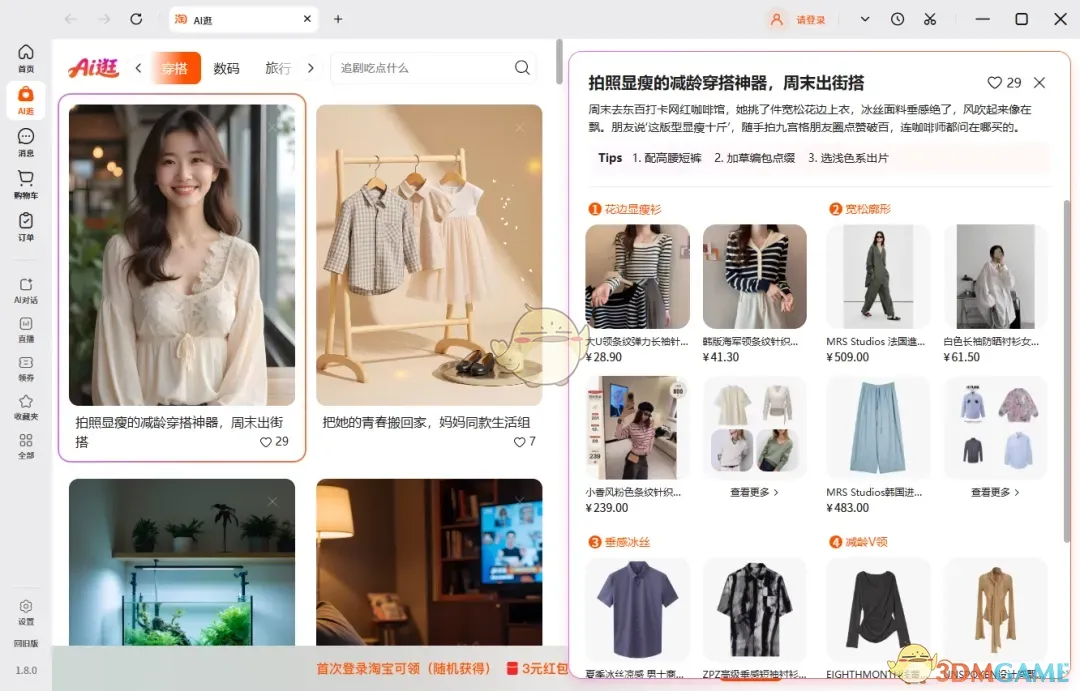Open 收藏夹 favorites star icon
Image resolution: width=1080 pixels, height=691 pixels.
coord(26,405)
